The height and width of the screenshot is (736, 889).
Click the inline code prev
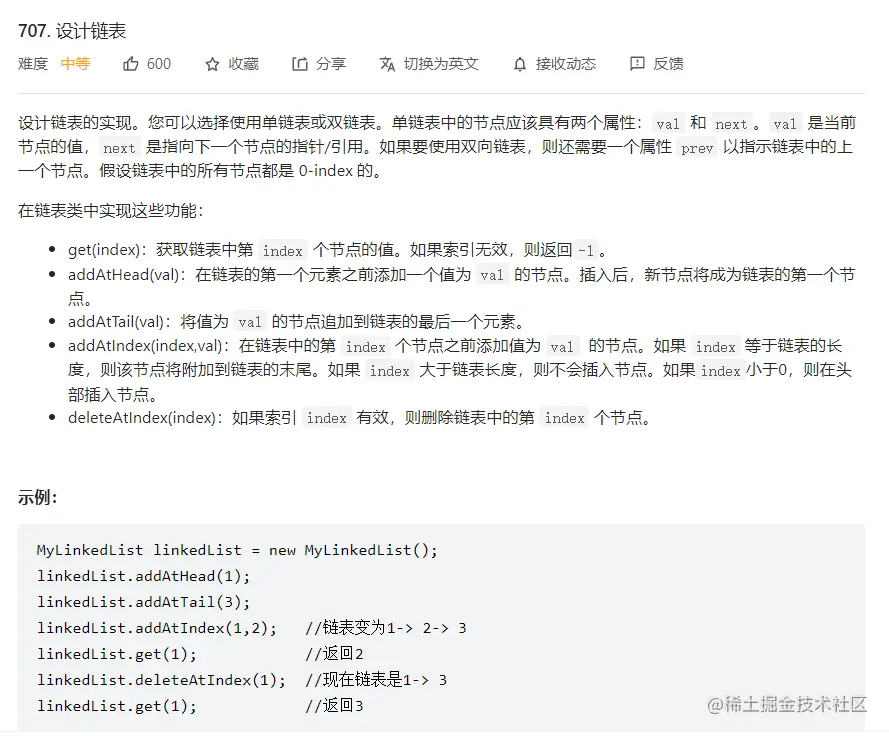(697, 148)
